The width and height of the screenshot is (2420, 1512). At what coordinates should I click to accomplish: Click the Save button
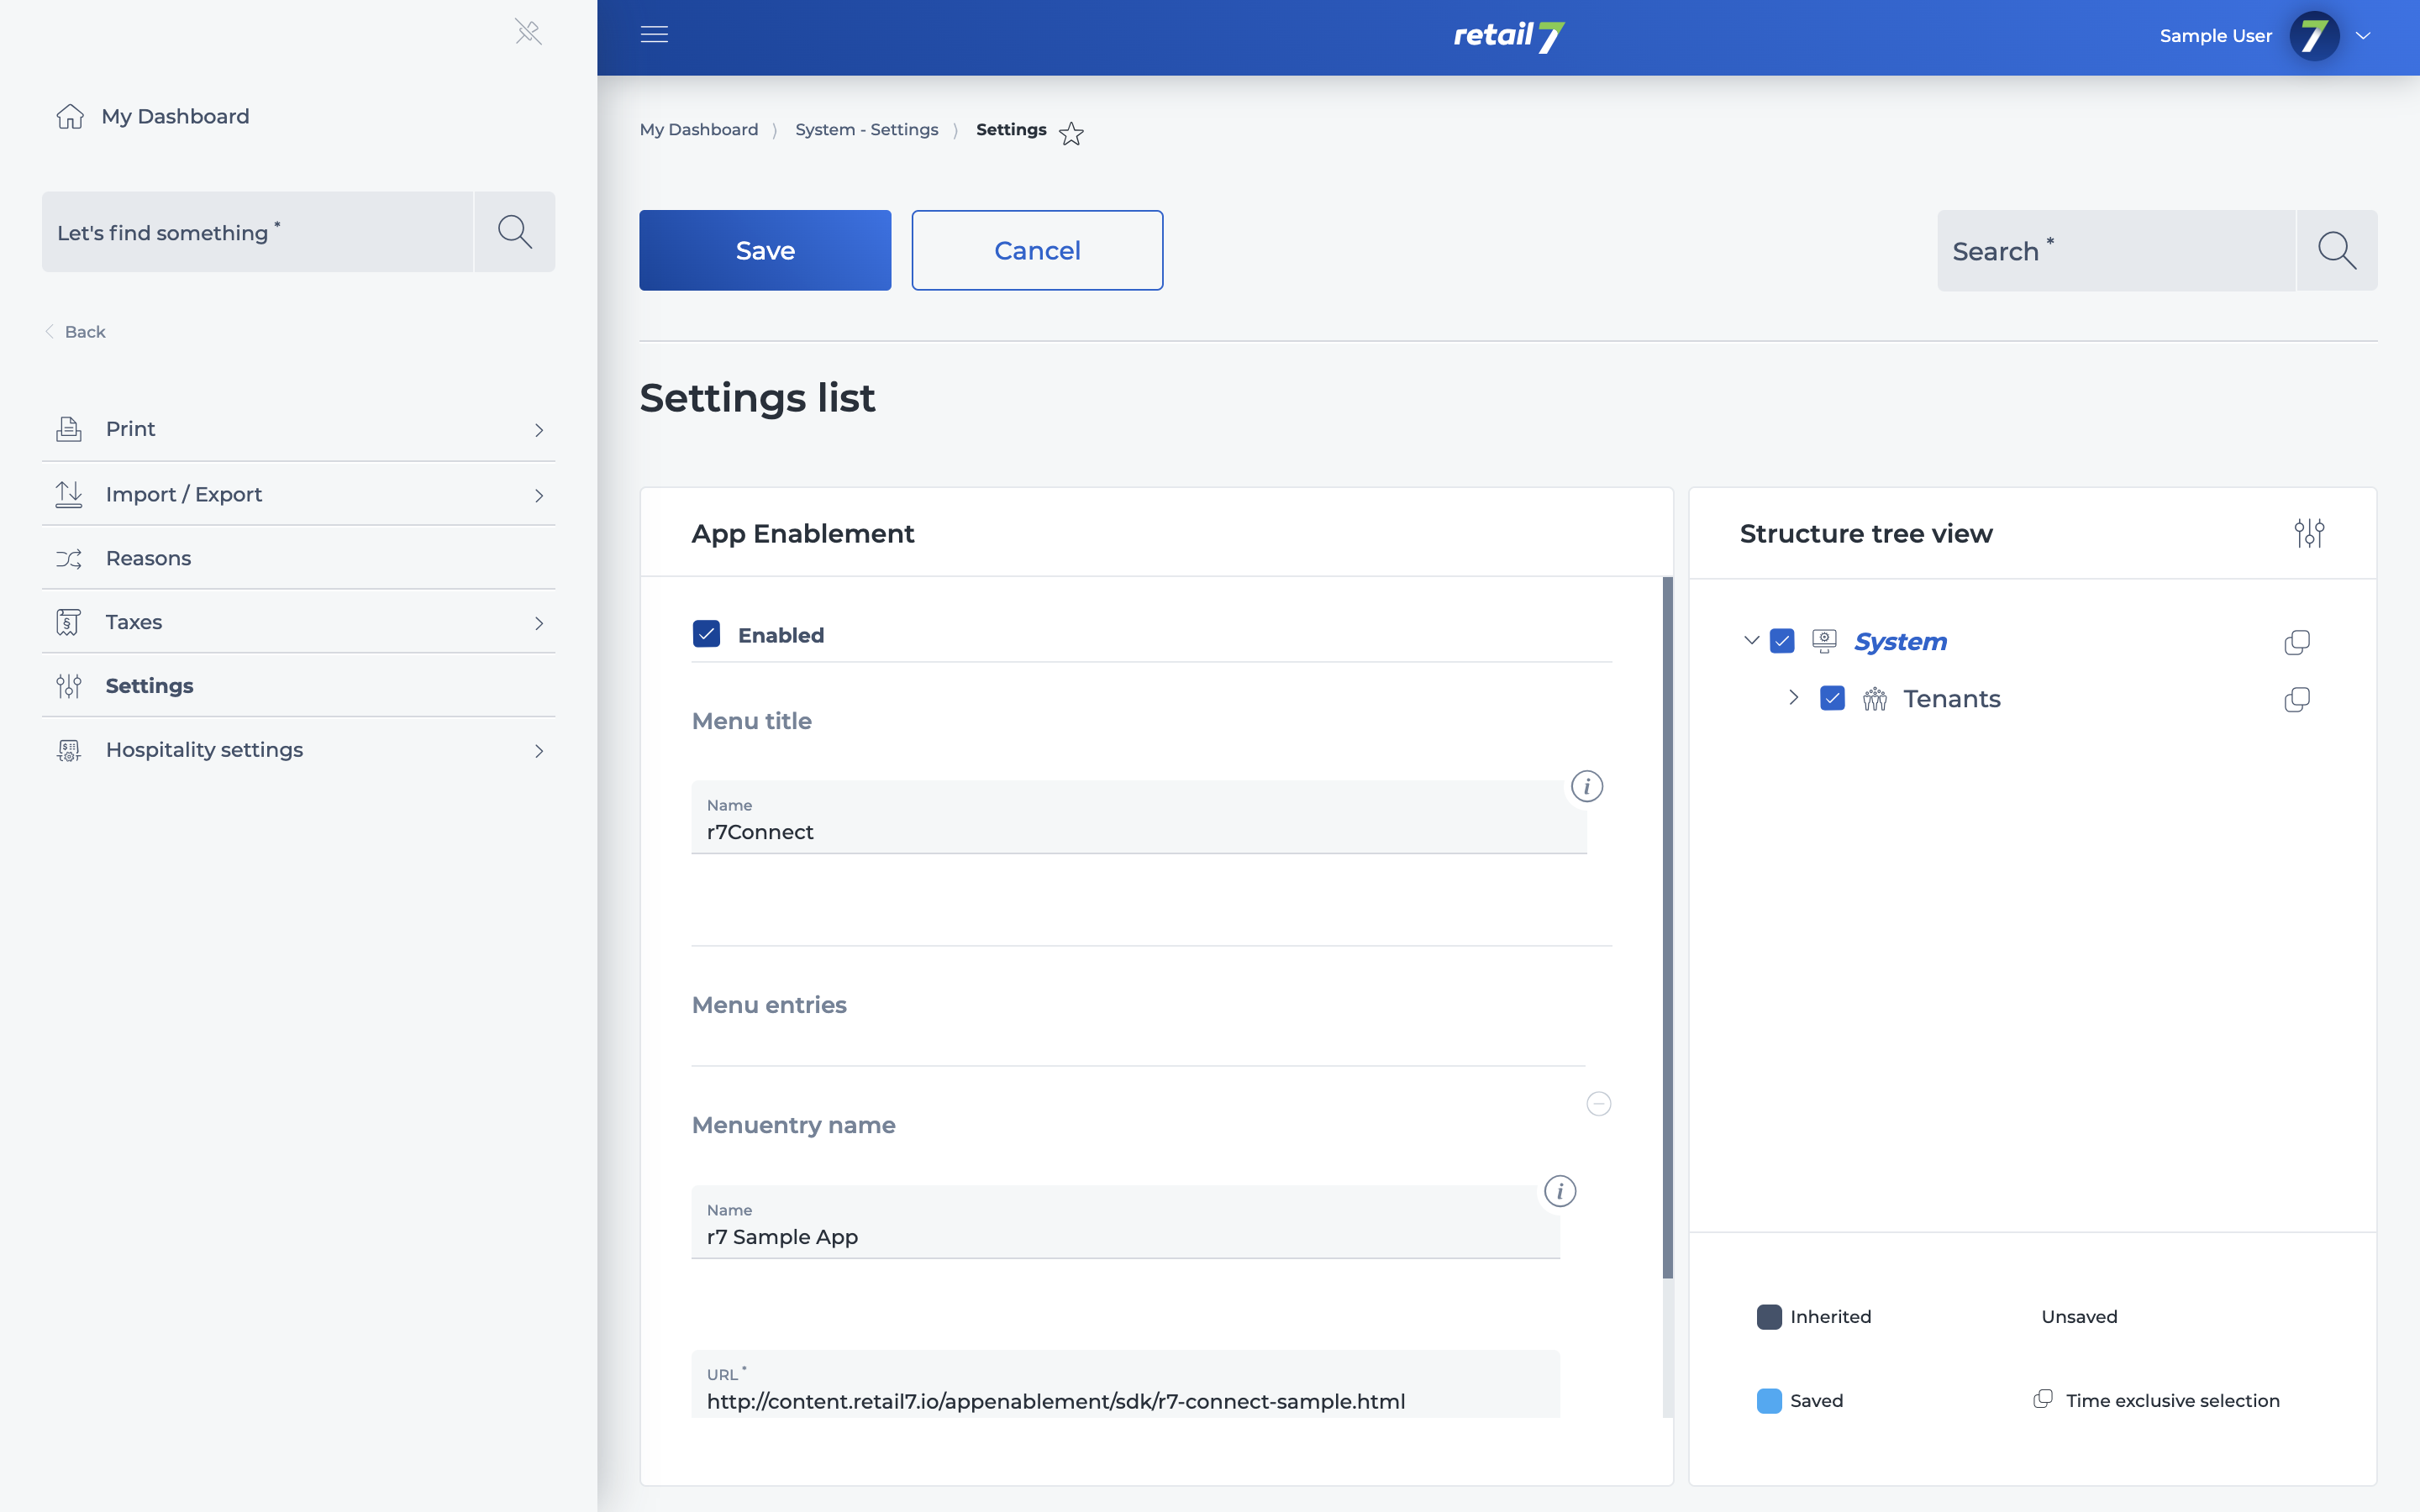[x=765, y=250]
